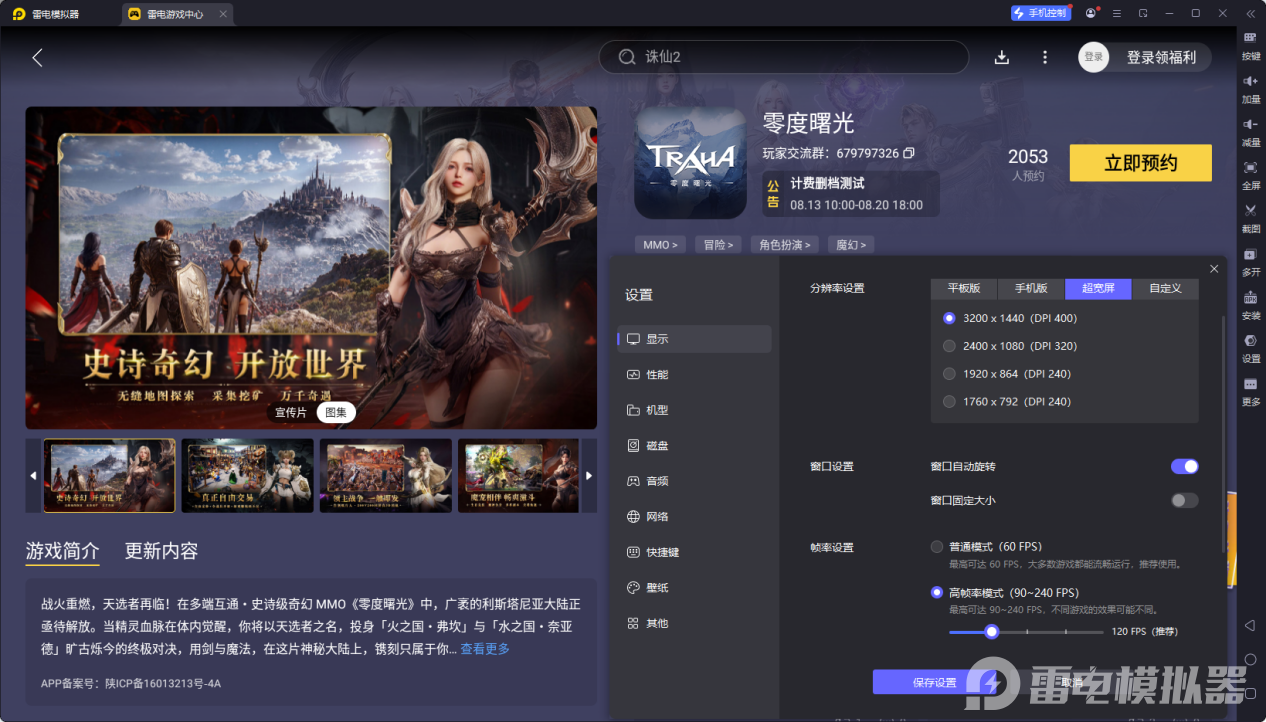Collapse the right sidebar with double arrow
Viewport: 1266px width, 722px height.
[1250, 13]
